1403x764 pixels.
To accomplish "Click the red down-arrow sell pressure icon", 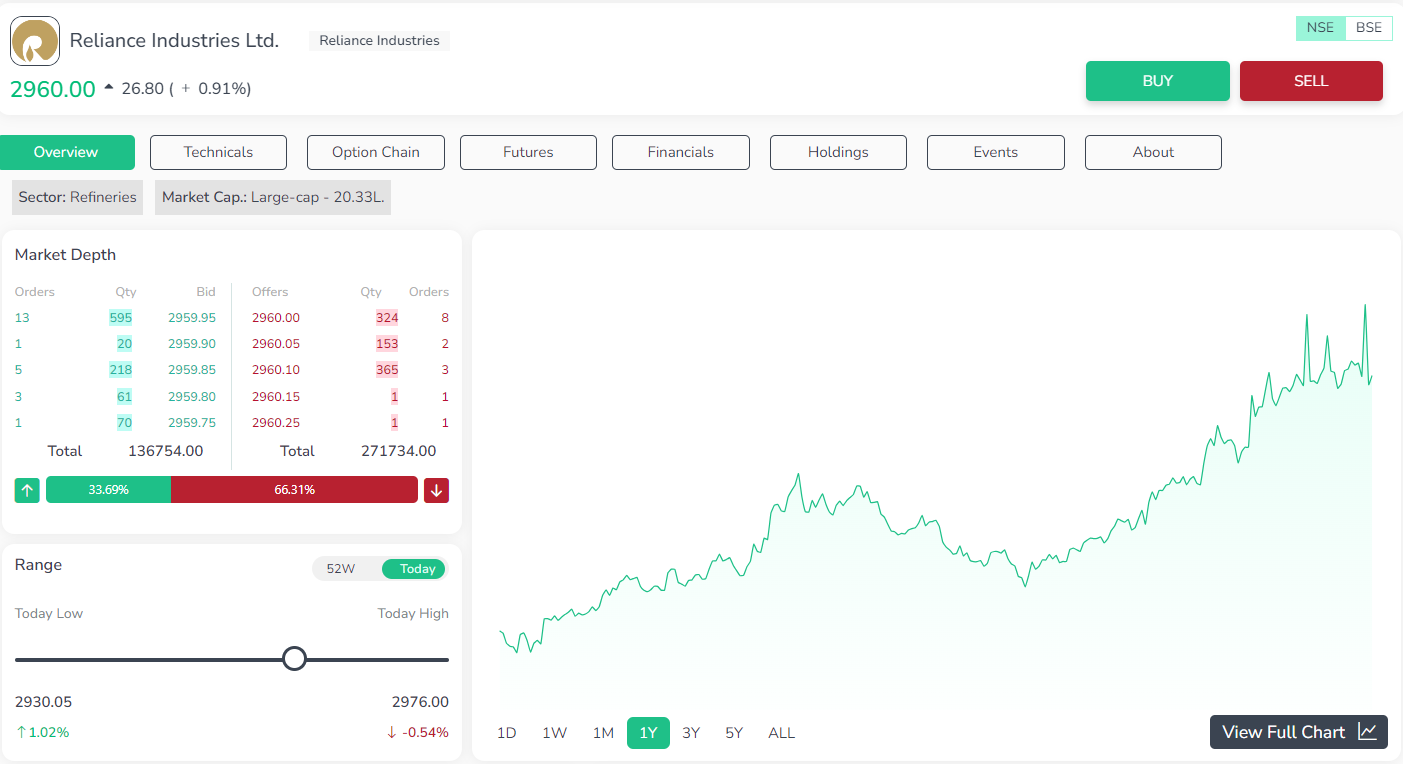I will (x=436, y=490).
